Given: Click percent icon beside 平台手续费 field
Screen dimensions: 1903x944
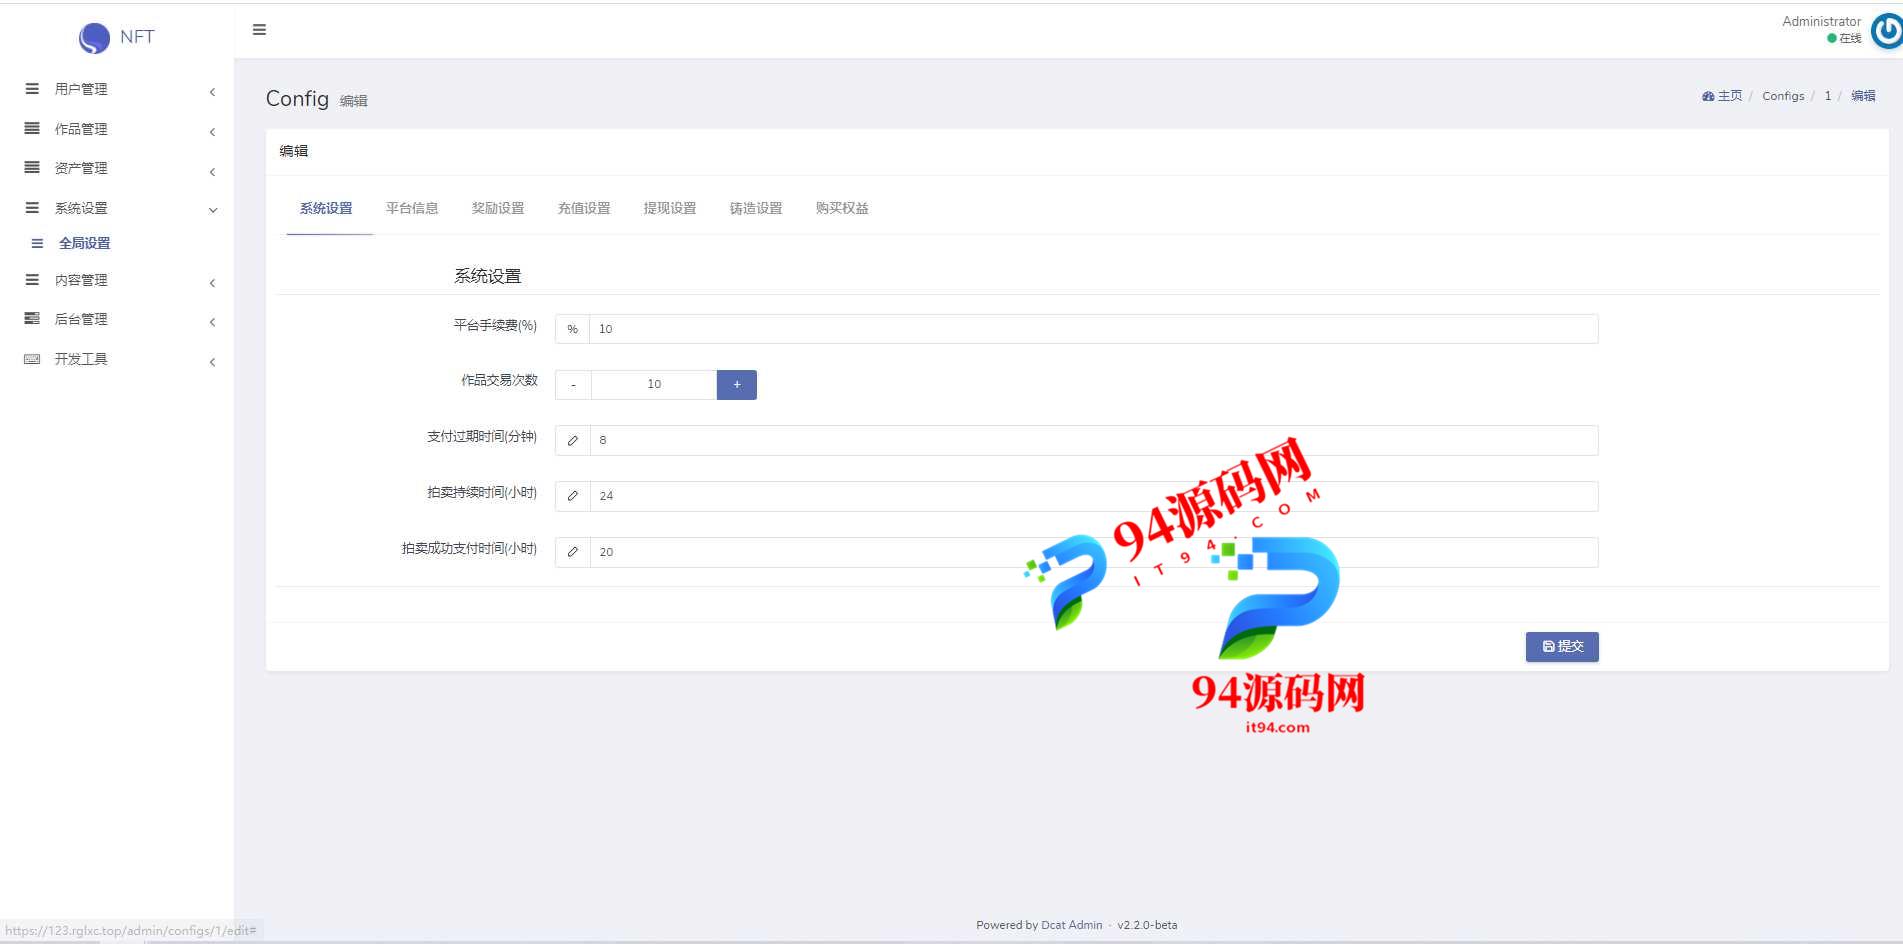Looking at the screenshot, I should [x=573, y=329].
